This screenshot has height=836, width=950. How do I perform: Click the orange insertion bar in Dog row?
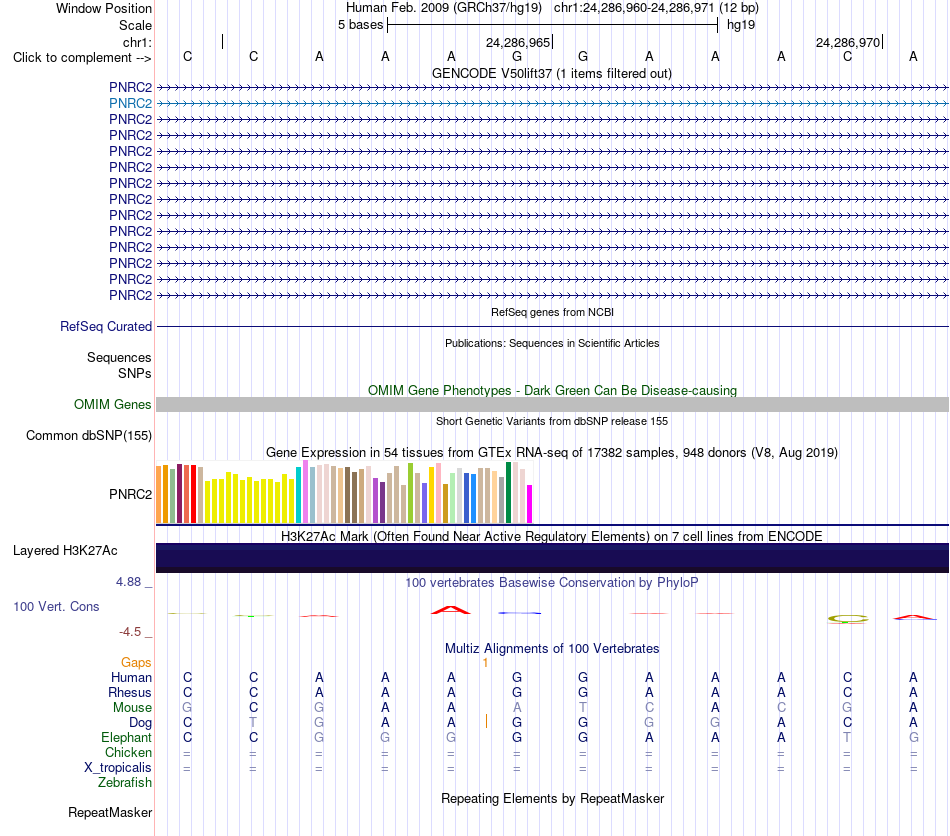pyautogui.click(x=487, y=721)
